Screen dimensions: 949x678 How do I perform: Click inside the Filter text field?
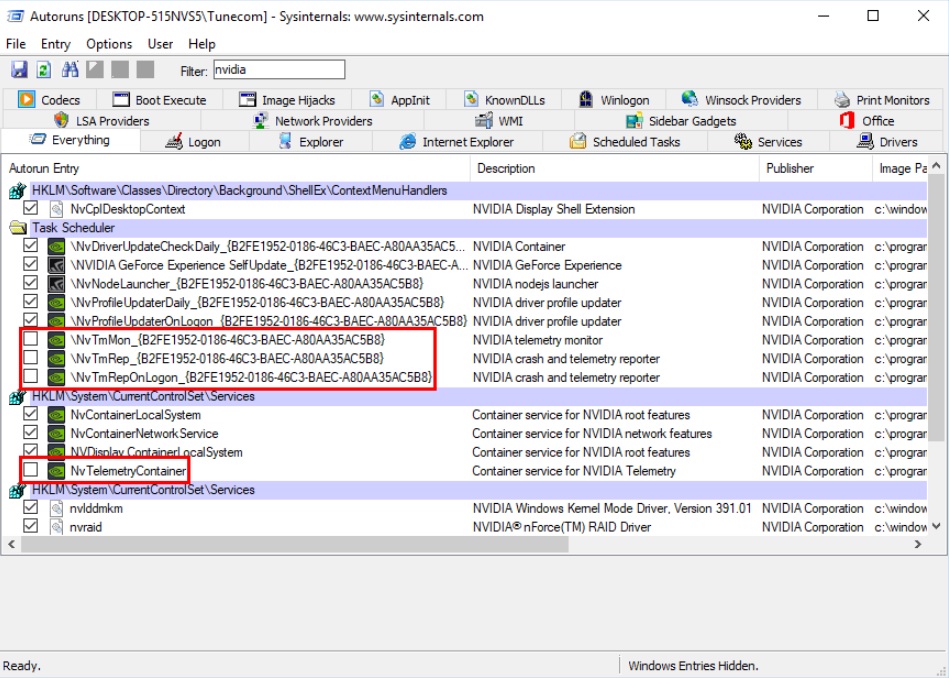pos(279,70)
